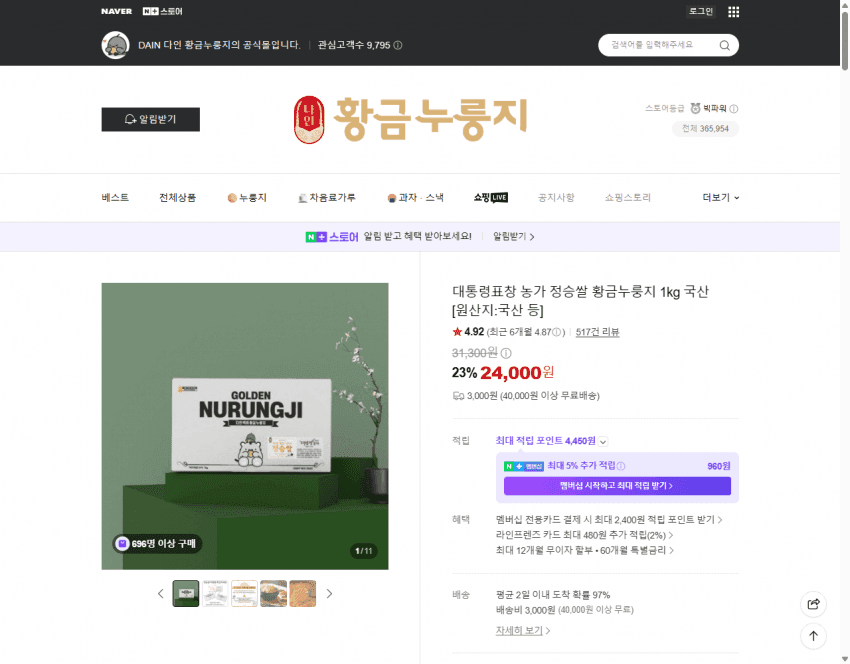This screenshot has width=850, height=664.
Task: Select the fifth product thumbnail
Action: [x=303, y=594]
